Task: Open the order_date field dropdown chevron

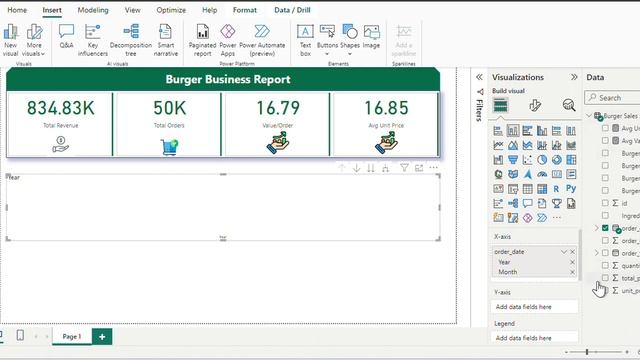Action: coord(564,252)
